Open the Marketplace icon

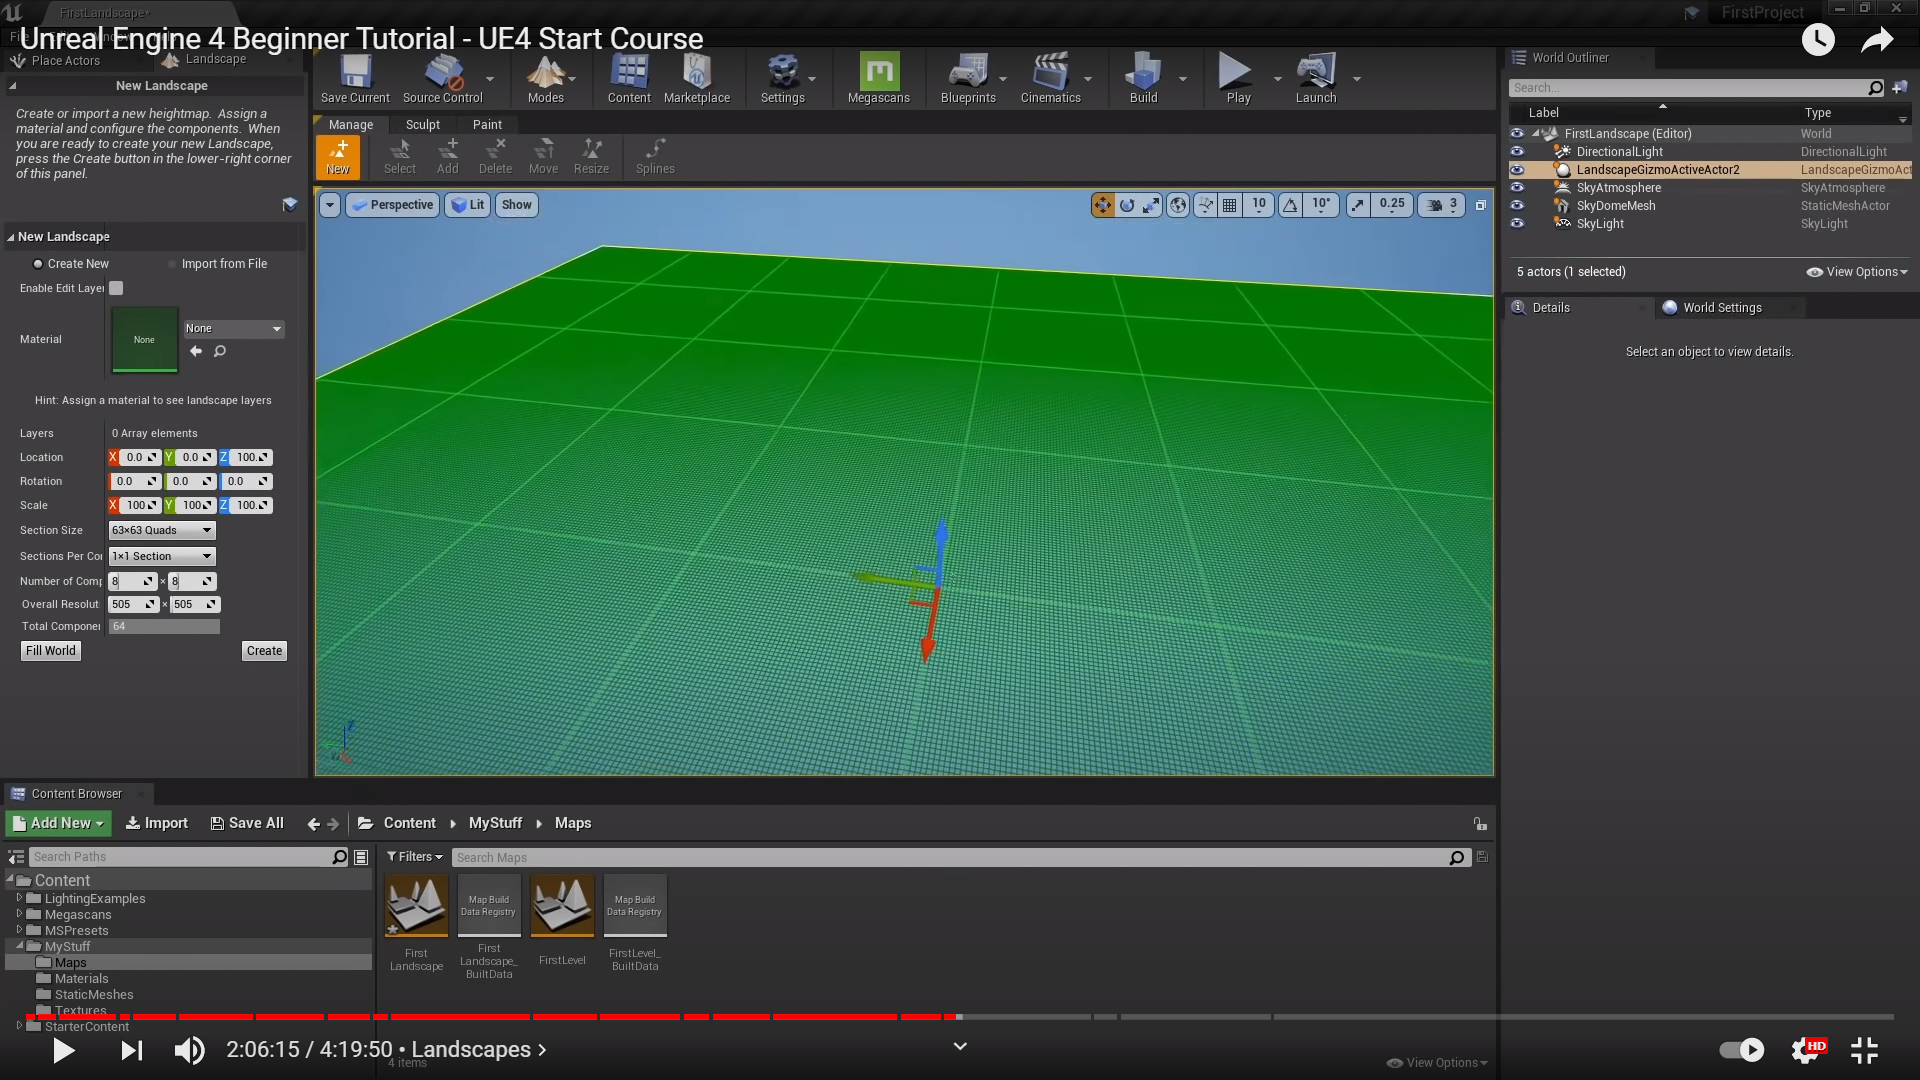coord(696,78)
